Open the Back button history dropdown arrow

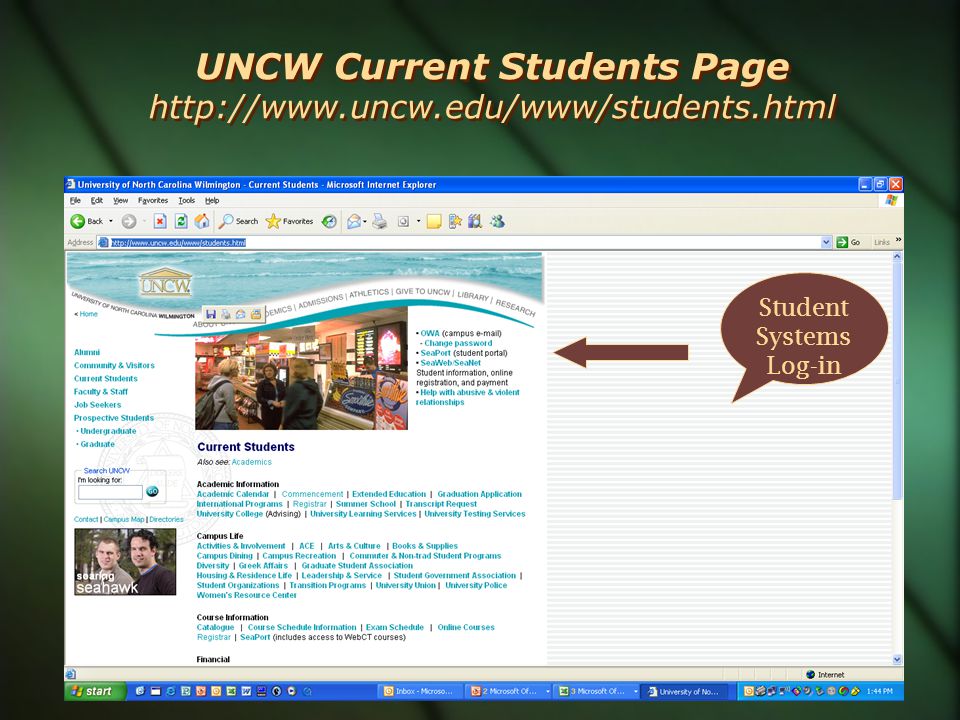coord(111,221)
